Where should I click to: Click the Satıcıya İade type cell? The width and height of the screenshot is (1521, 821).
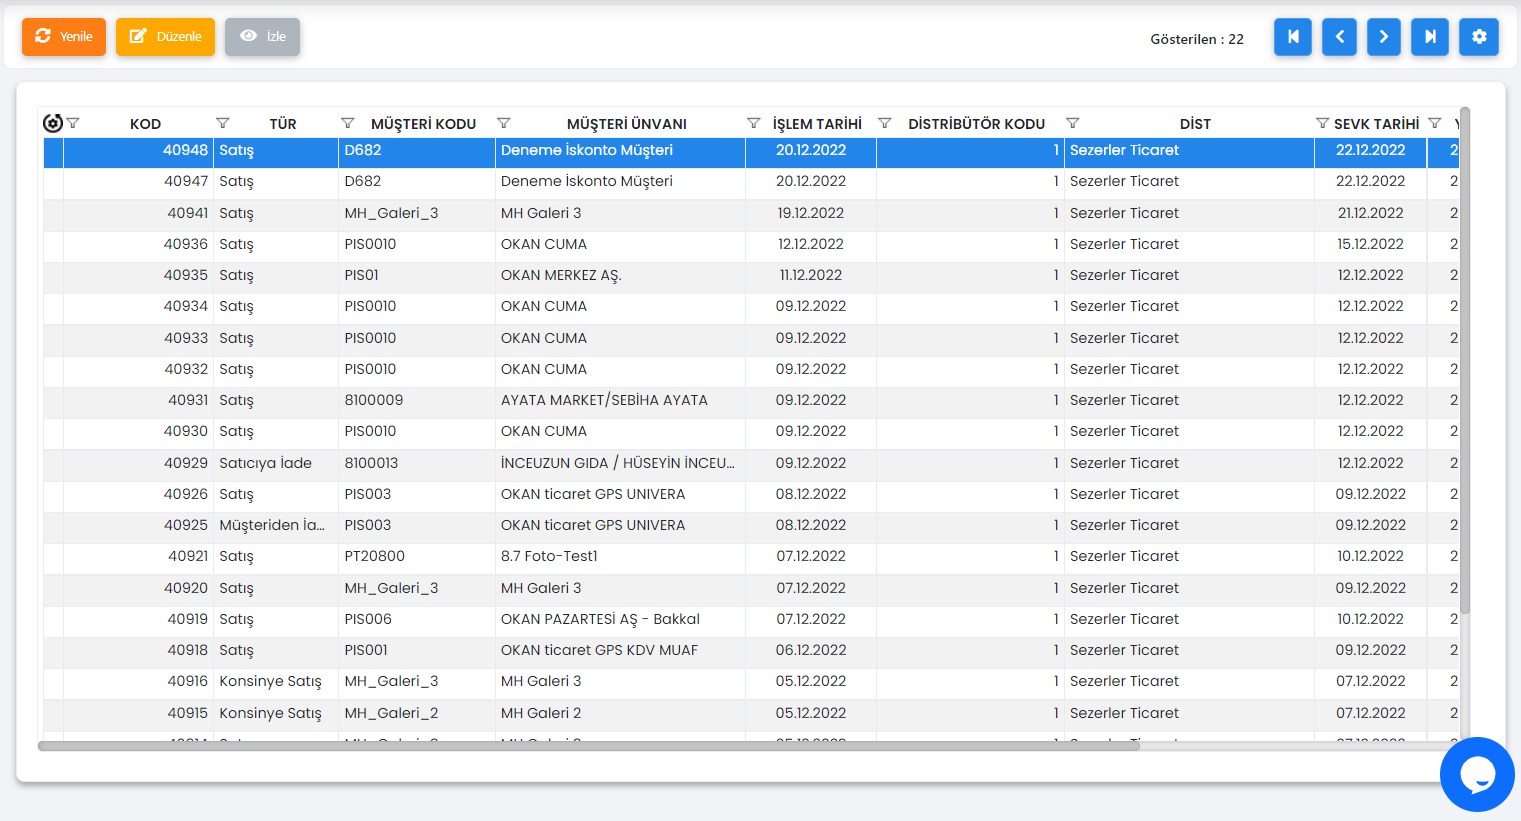[x=266, y=463]
